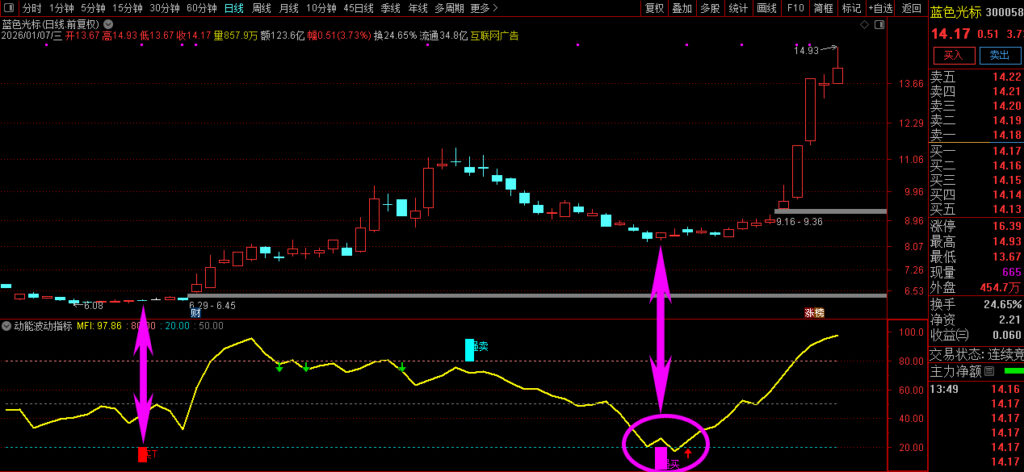Click the panel layout icon left of 分时

pyautogui.click(x=10, y=7)
